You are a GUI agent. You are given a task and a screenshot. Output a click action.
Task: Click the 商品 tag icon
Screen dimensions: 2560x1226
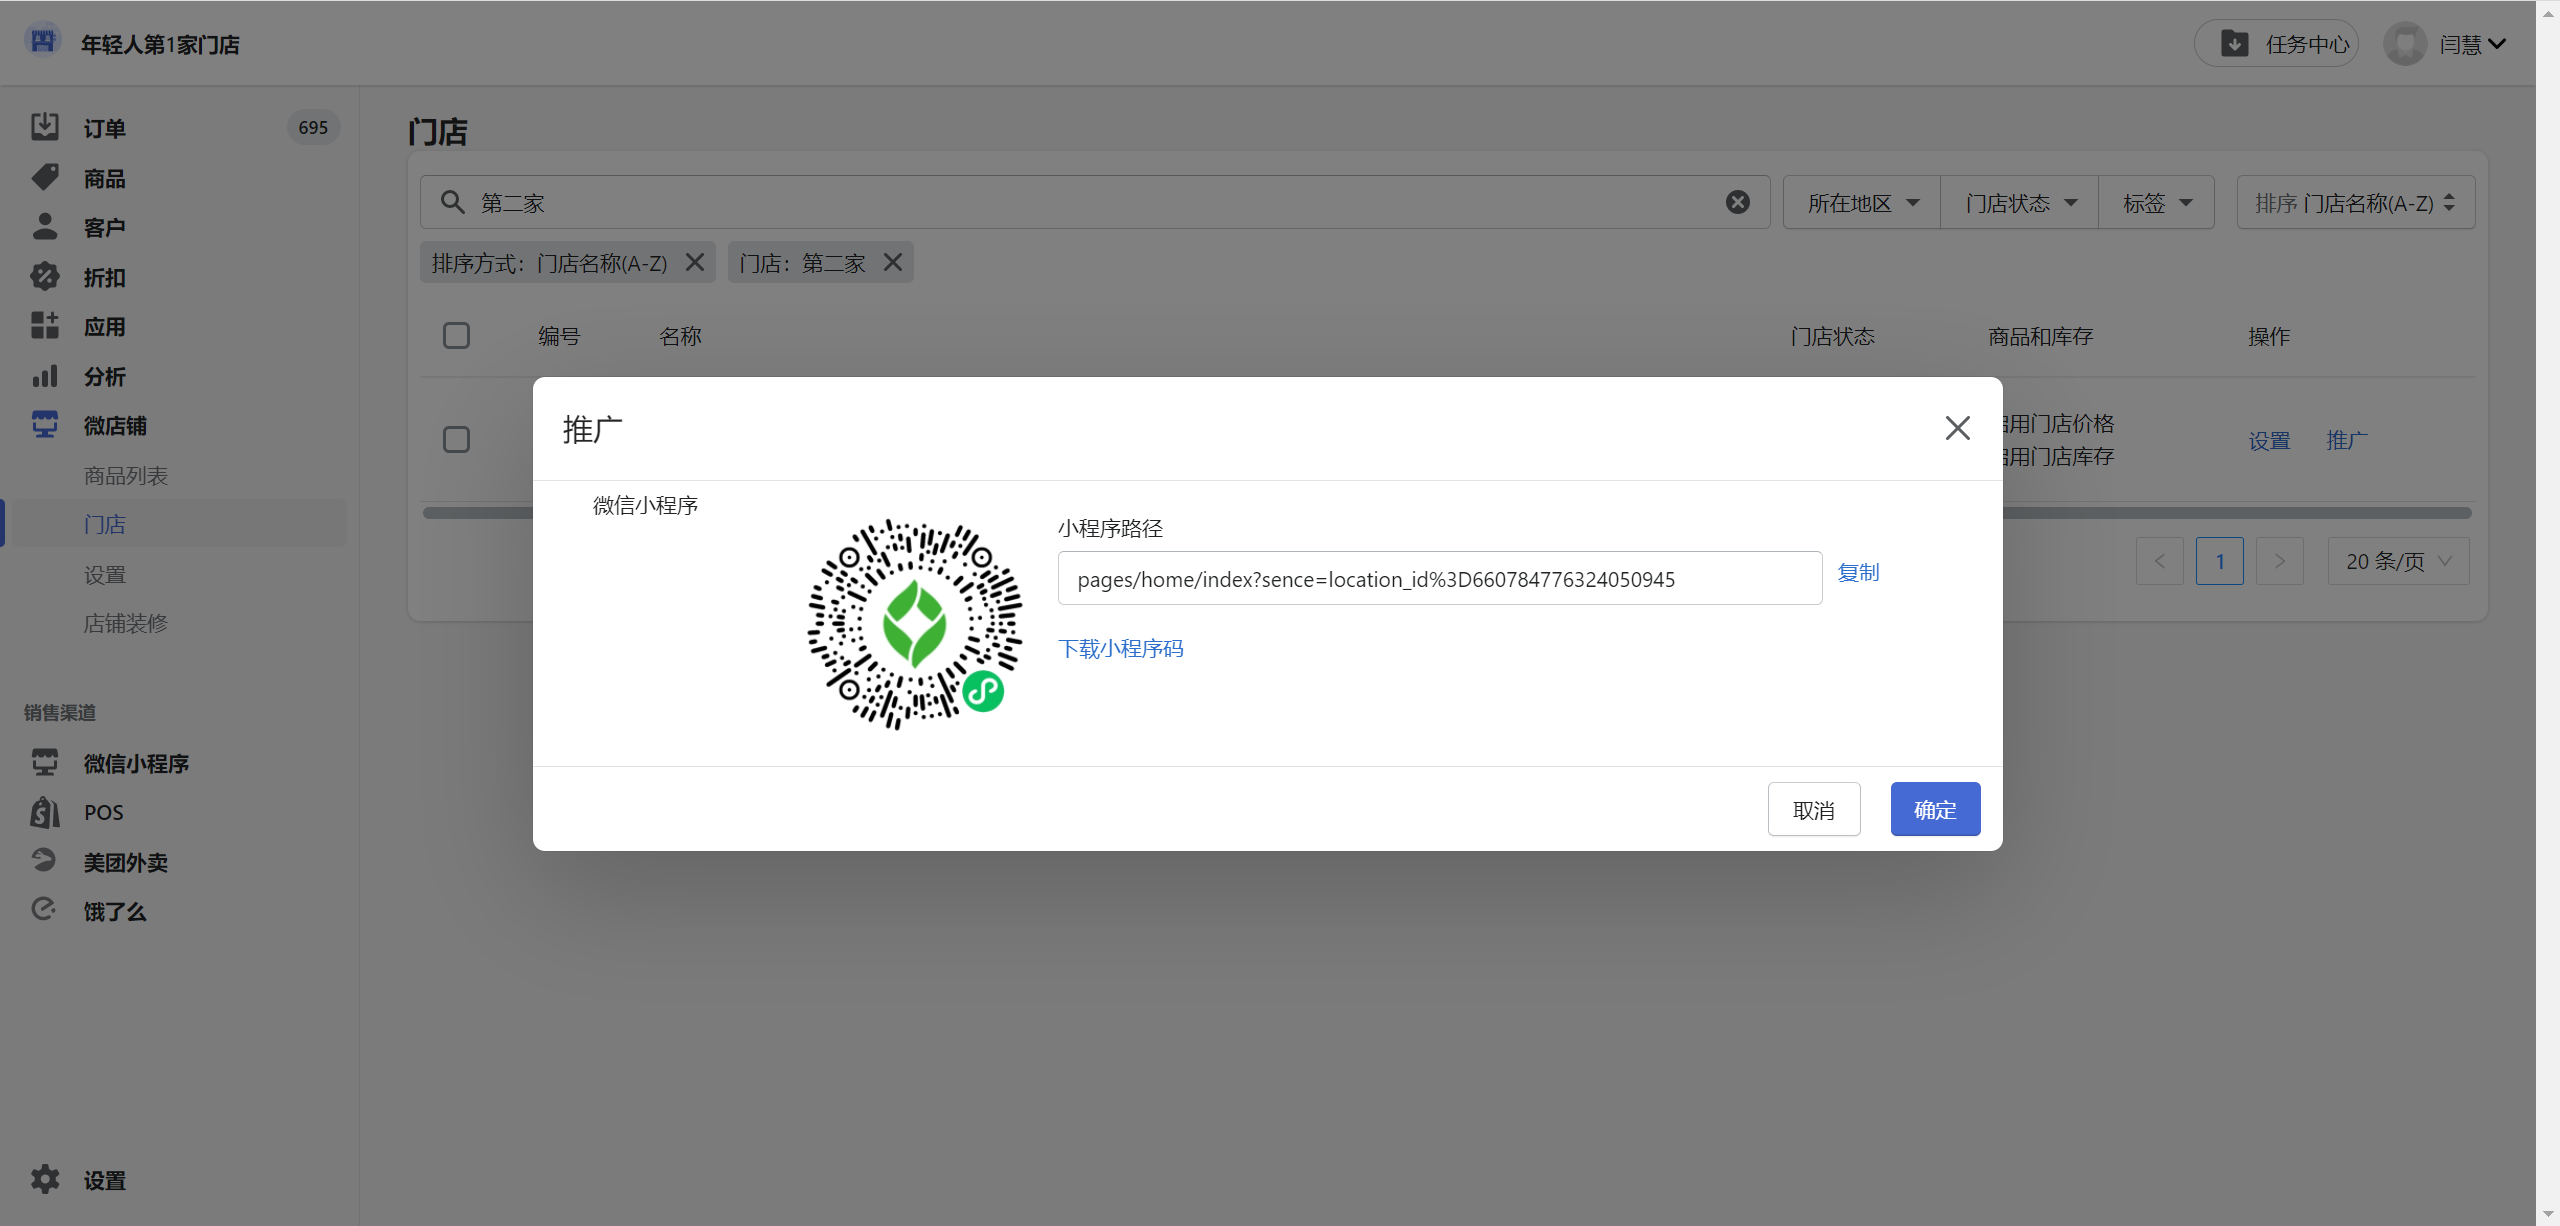[44, 177]
